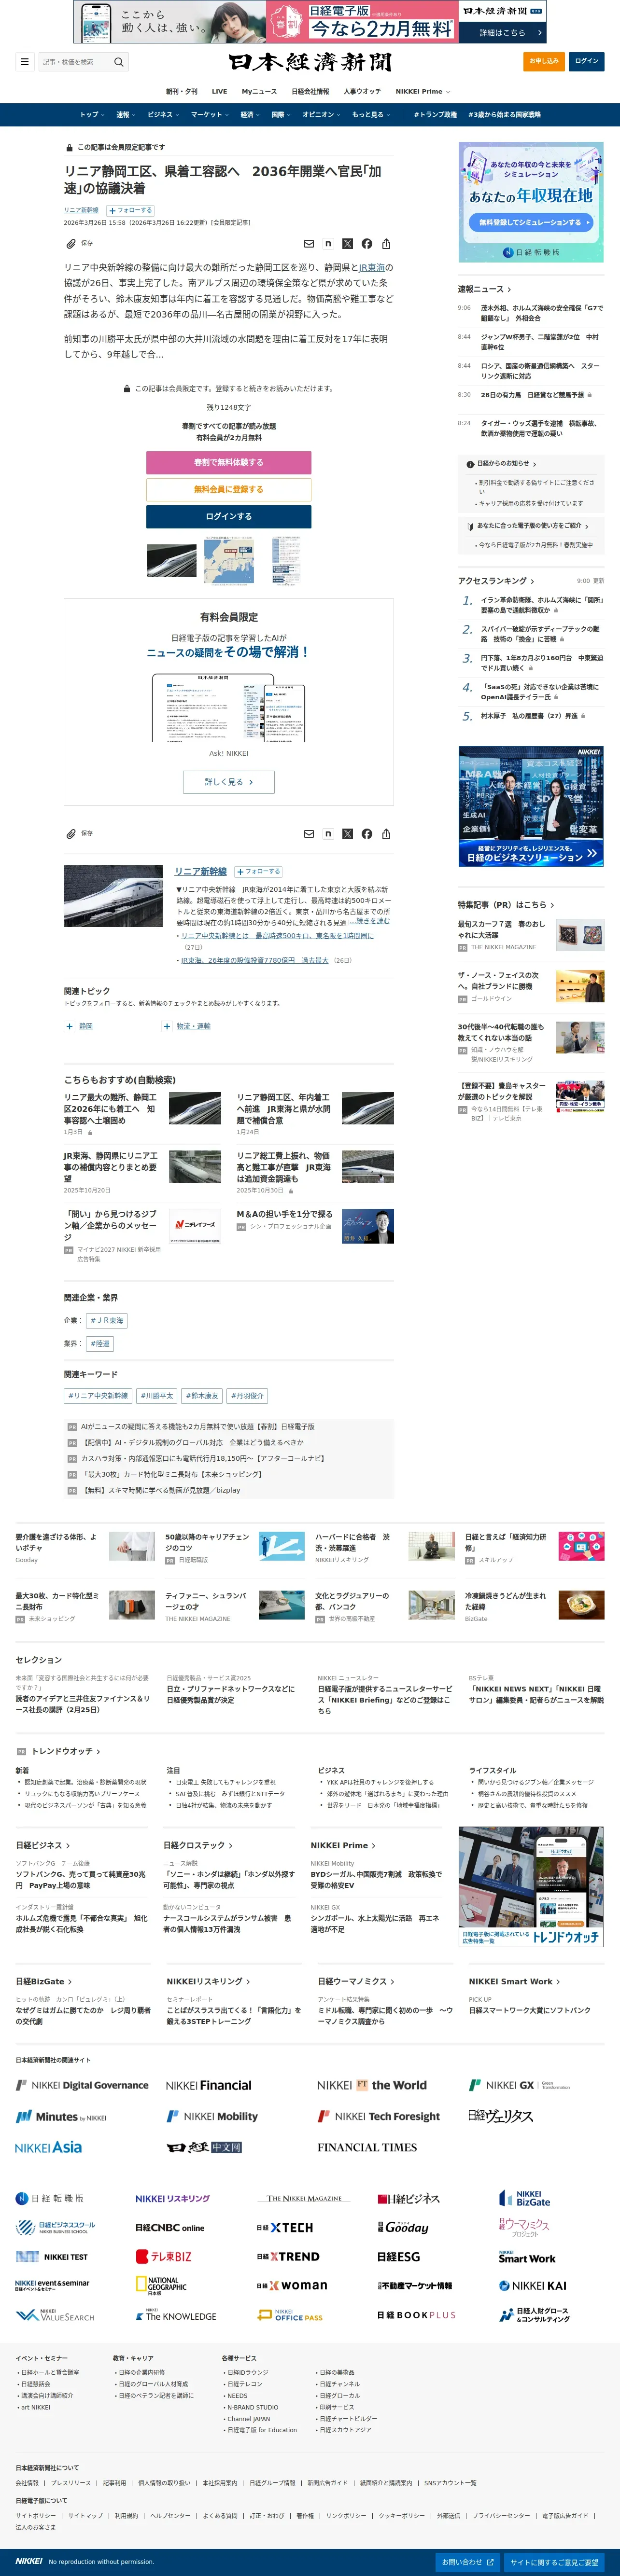Open share icon below article
This screenshot has height=2576, width=620.
(386, 833)
